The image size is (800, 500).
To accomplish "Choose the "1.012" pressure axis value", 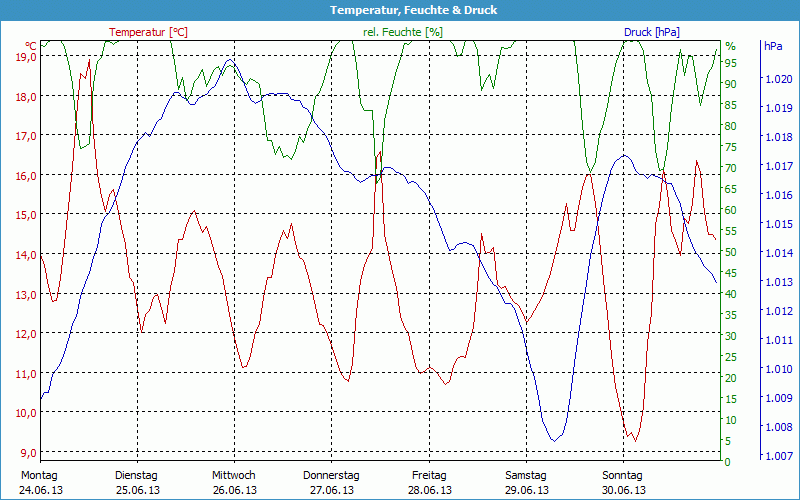I will pos(779,311).
